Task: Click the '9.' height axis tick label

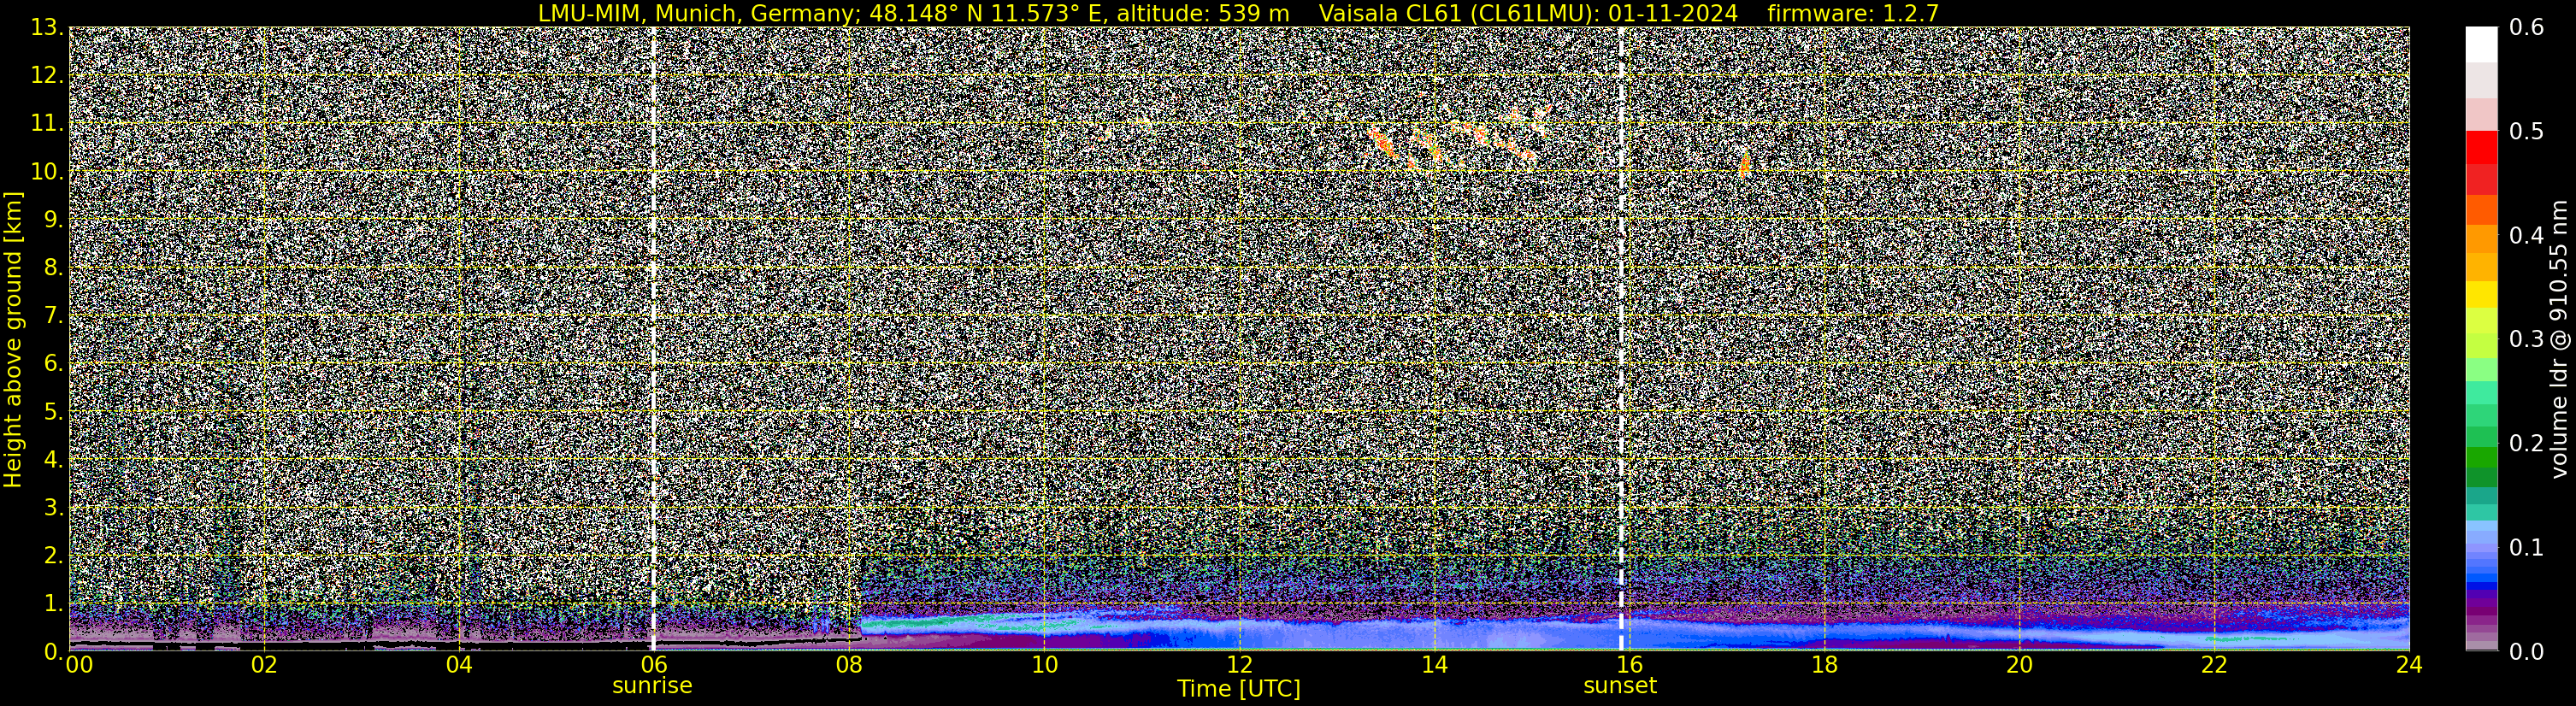Action: [52, 220]
